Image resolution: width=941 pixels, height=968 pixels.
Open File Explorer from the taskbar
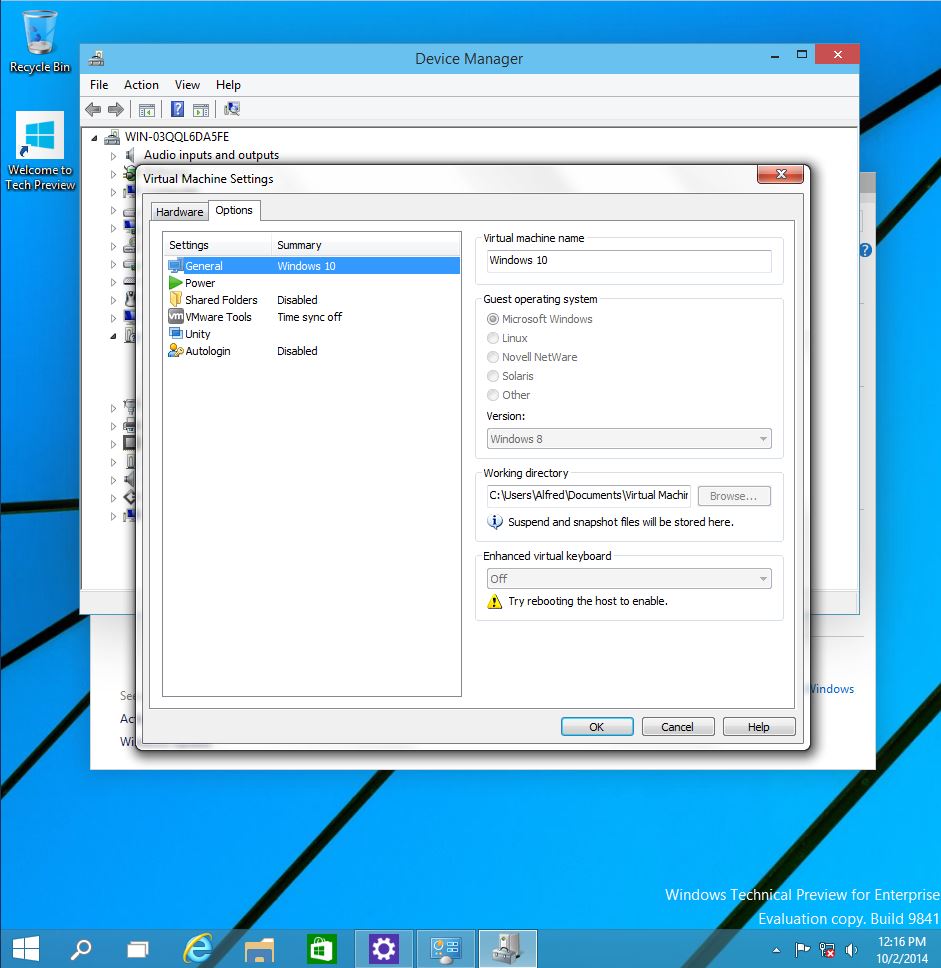259,949
